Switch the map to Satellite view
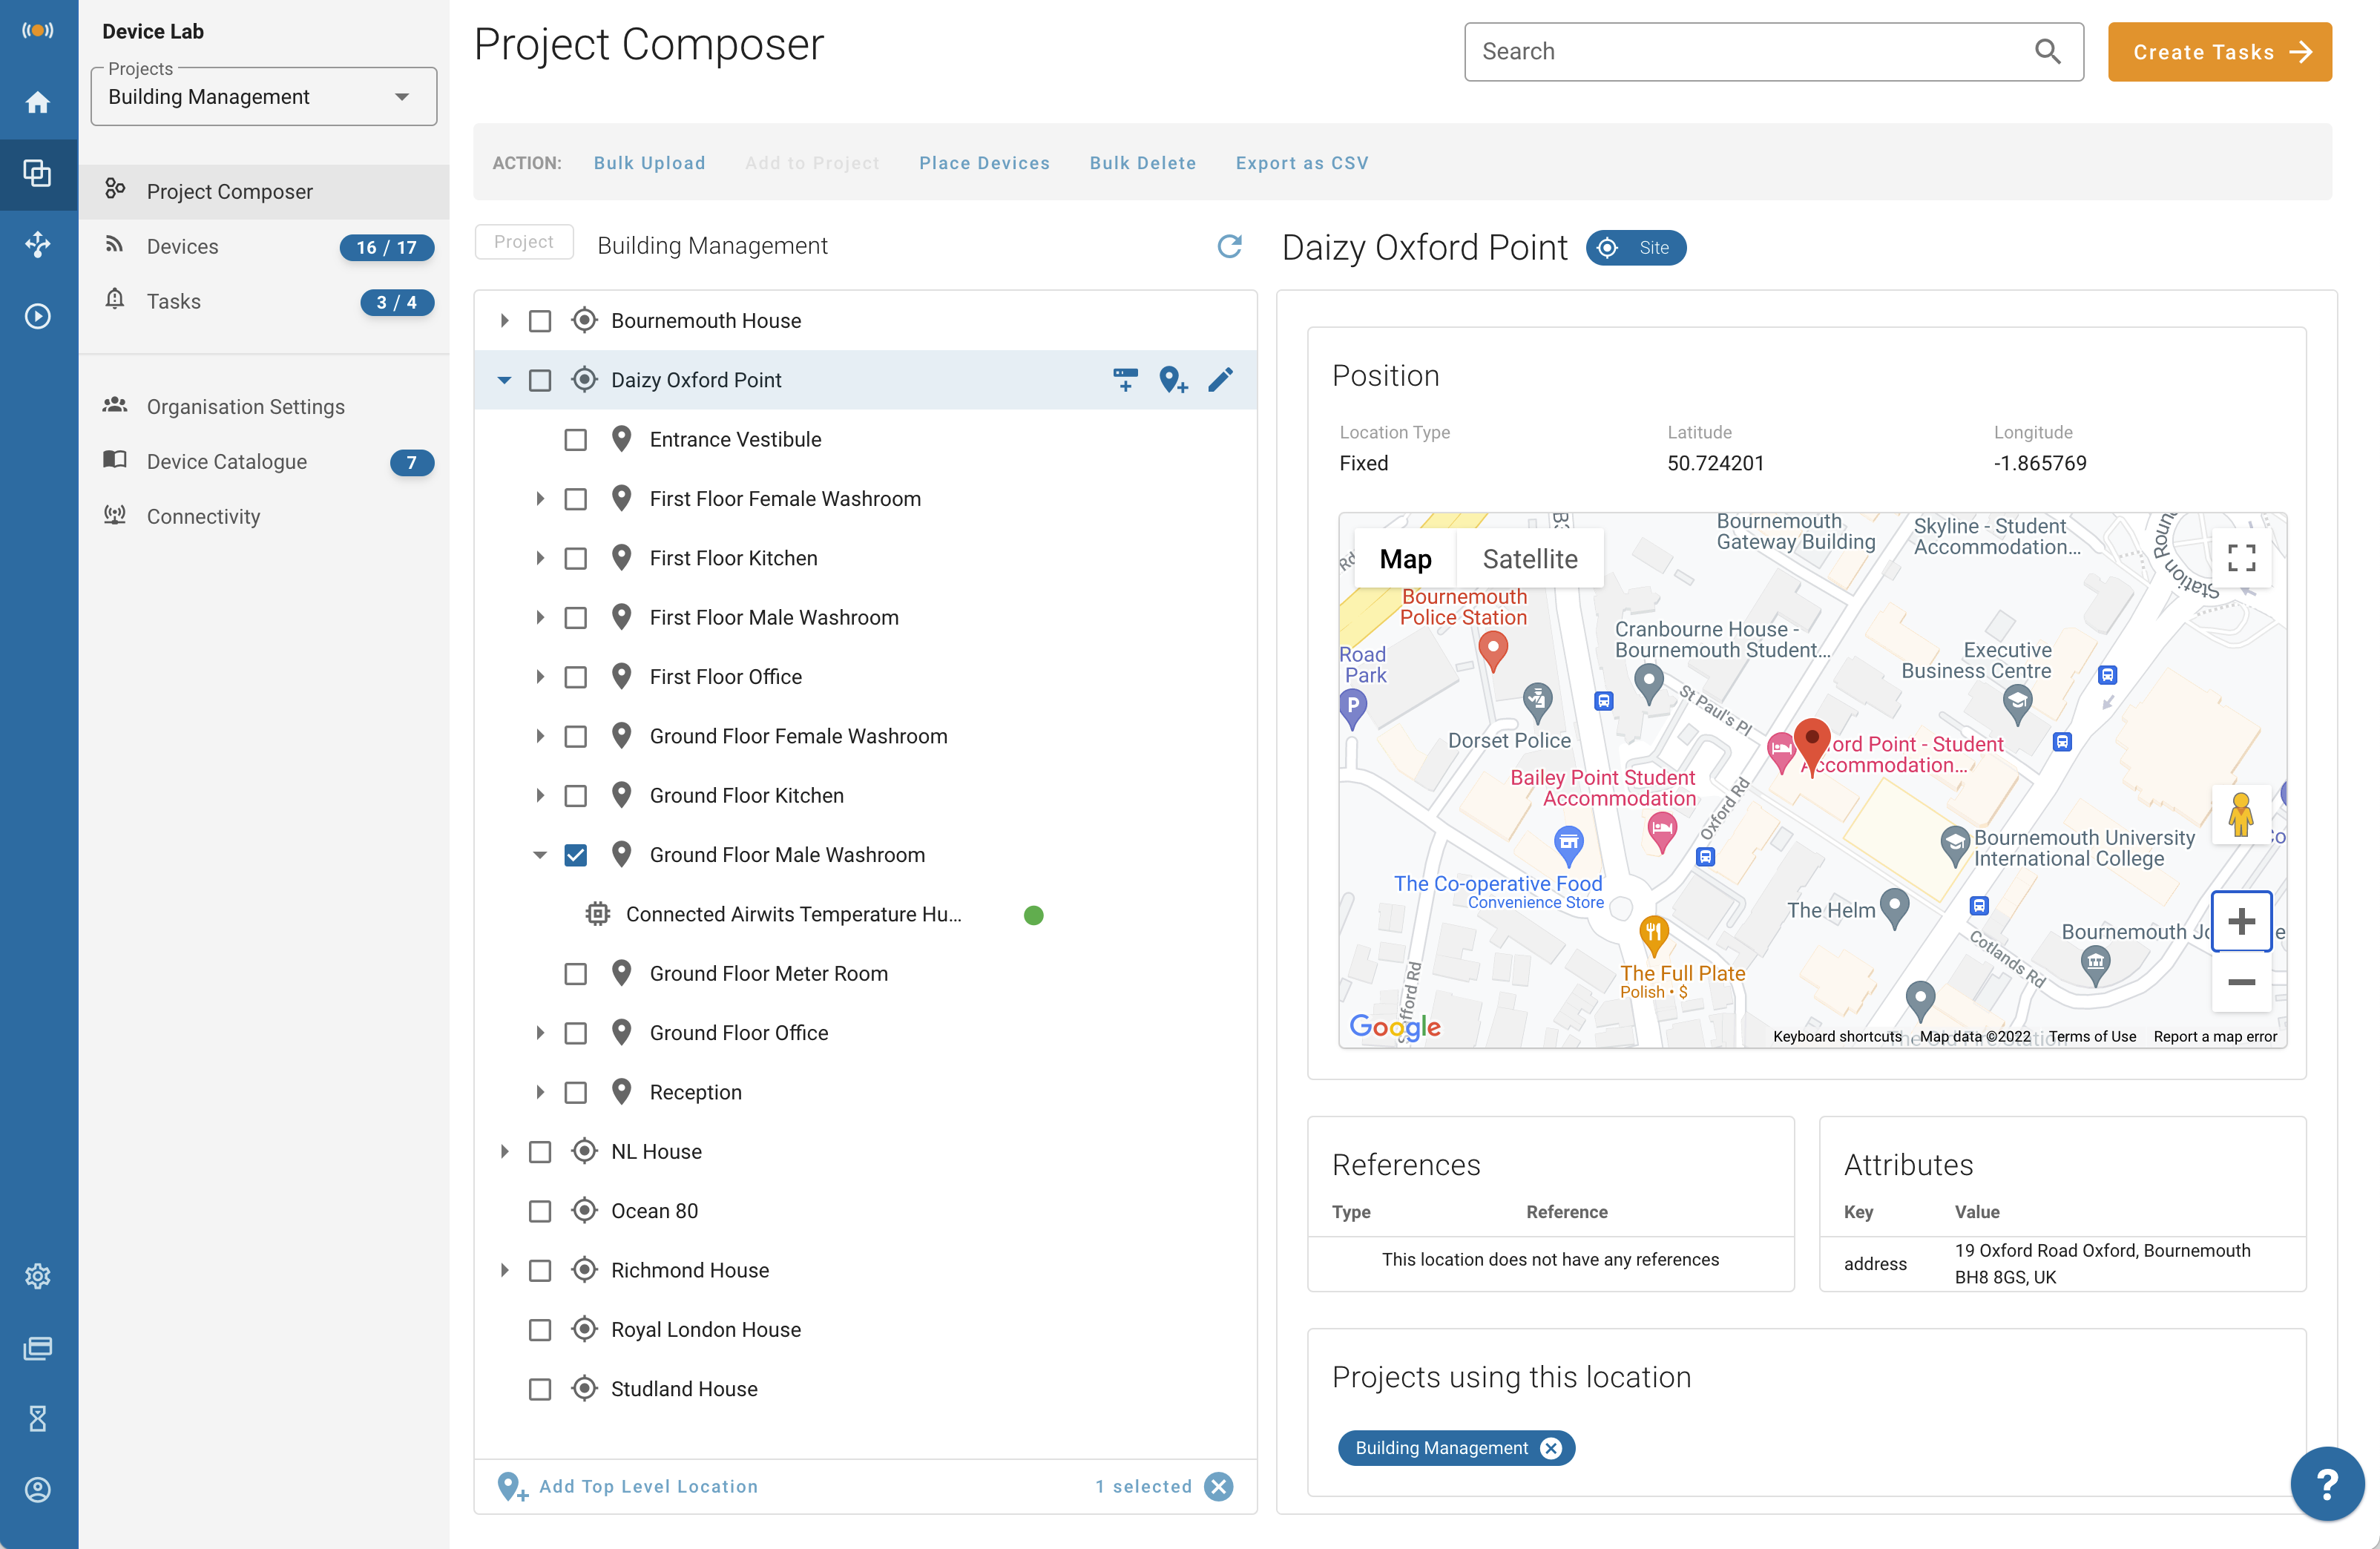The image size is (2380, 1549). click(1529, 559)
